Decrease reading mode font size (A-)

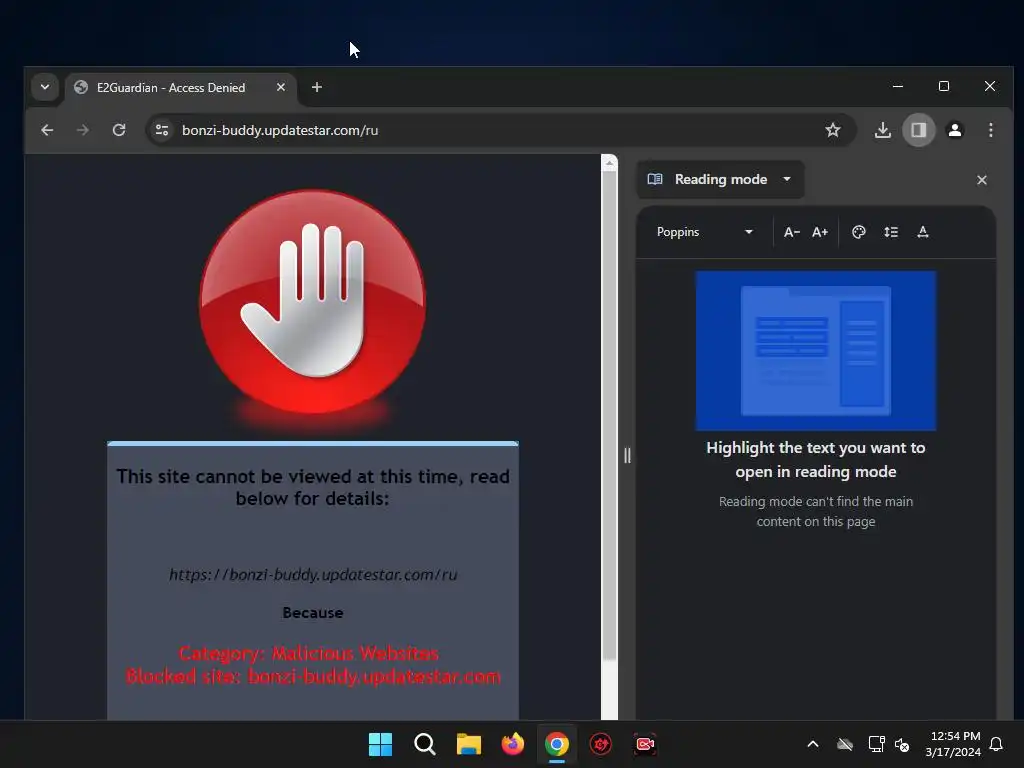pos(792,232)
